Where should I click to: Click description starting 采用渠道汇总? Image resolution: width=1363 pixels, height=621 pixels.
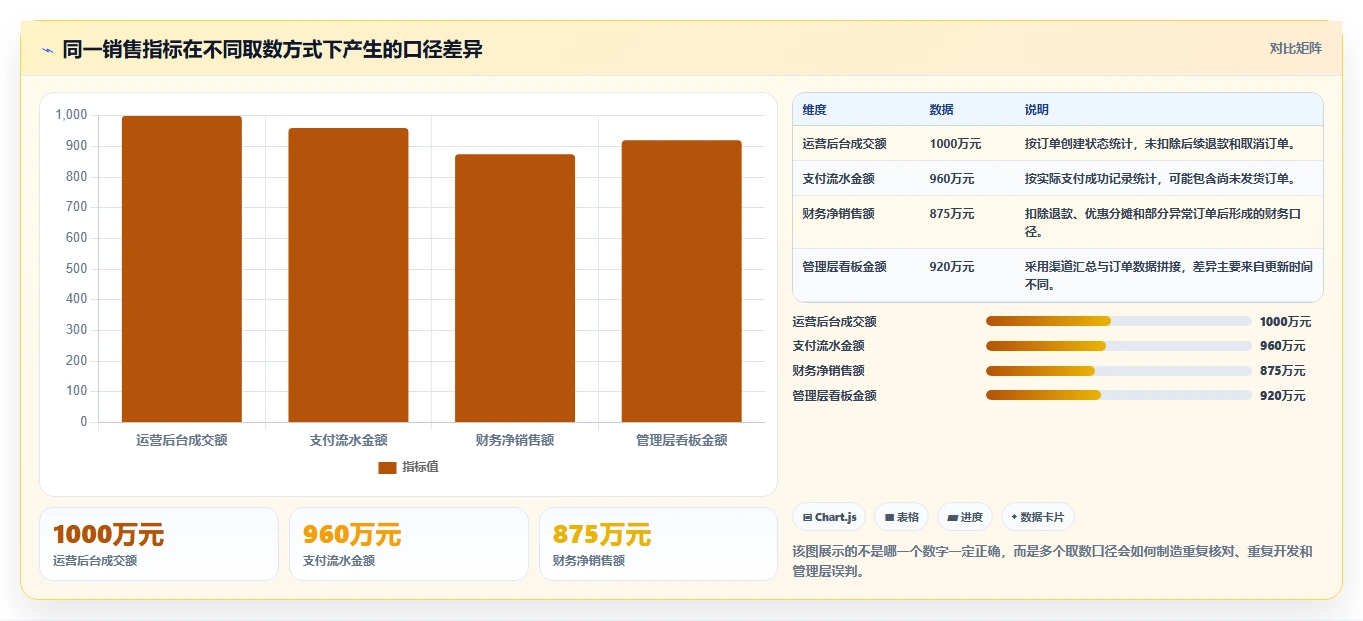1168,276
